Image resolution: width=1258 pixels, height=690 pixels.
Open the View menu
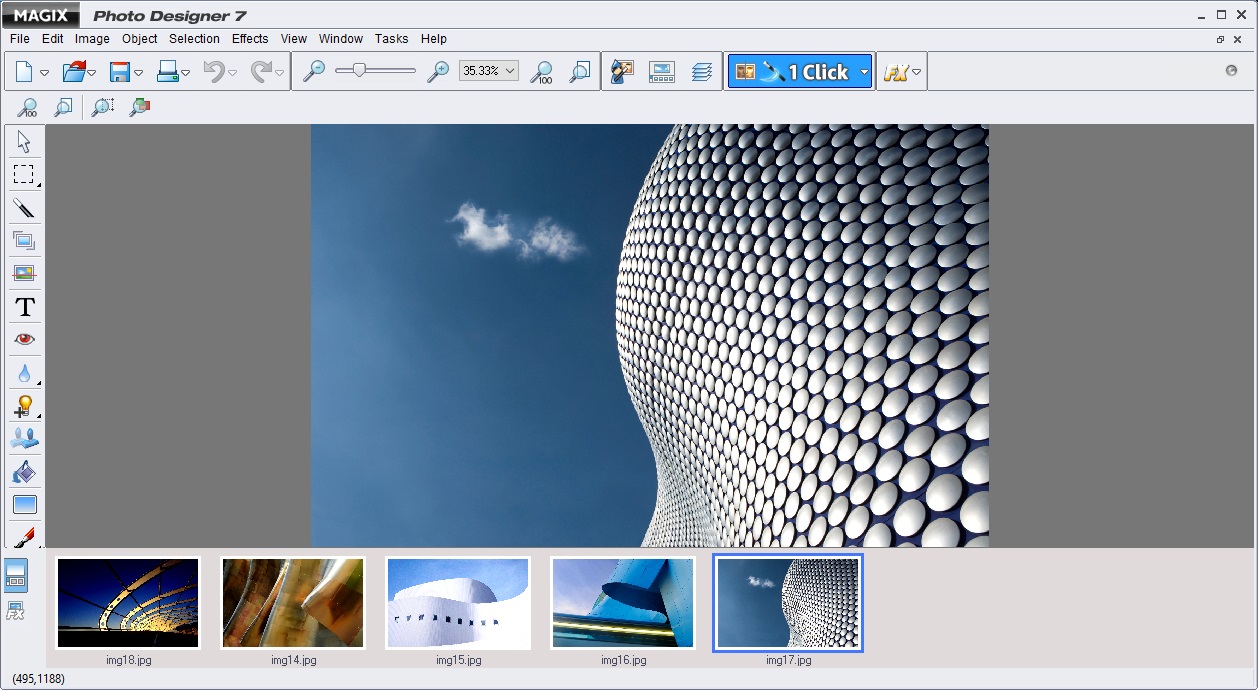[294, 39]
